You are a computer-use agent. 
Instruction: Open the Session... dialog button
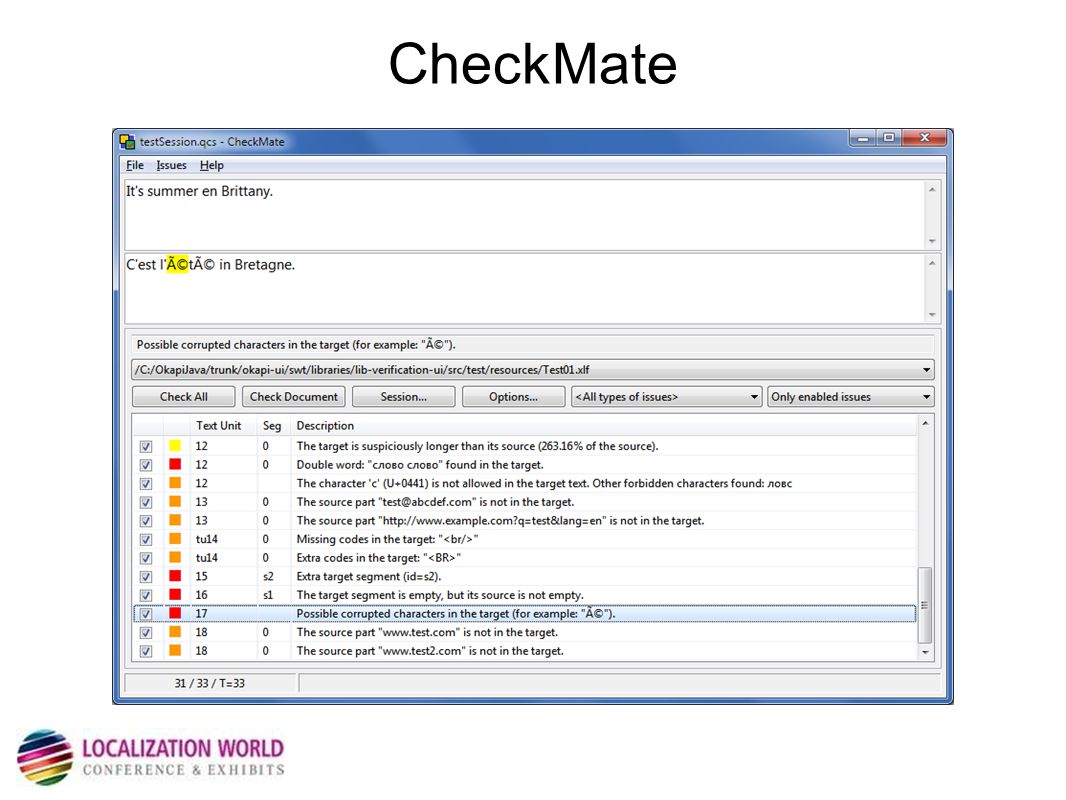tap(404, 396)
